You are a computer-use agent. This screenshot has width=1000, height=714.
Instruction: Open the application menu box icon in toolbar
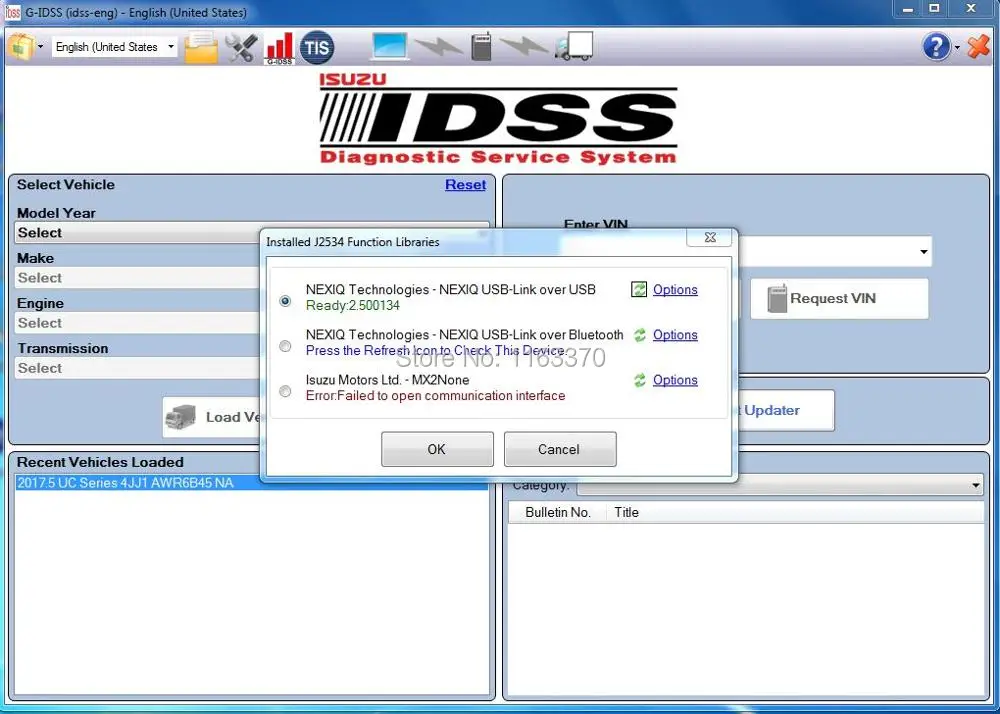tap(20, 47)
